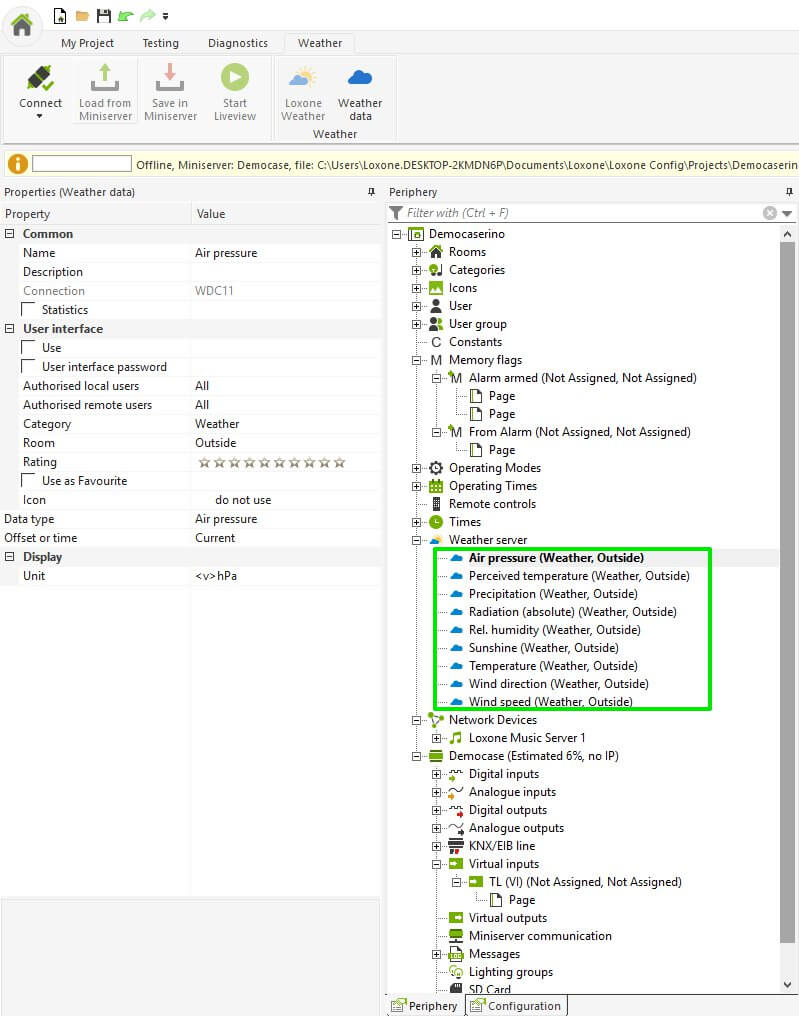Click the Connect icon in the ribbon
Screen dimensions: 799x1016
coord(40,80)
